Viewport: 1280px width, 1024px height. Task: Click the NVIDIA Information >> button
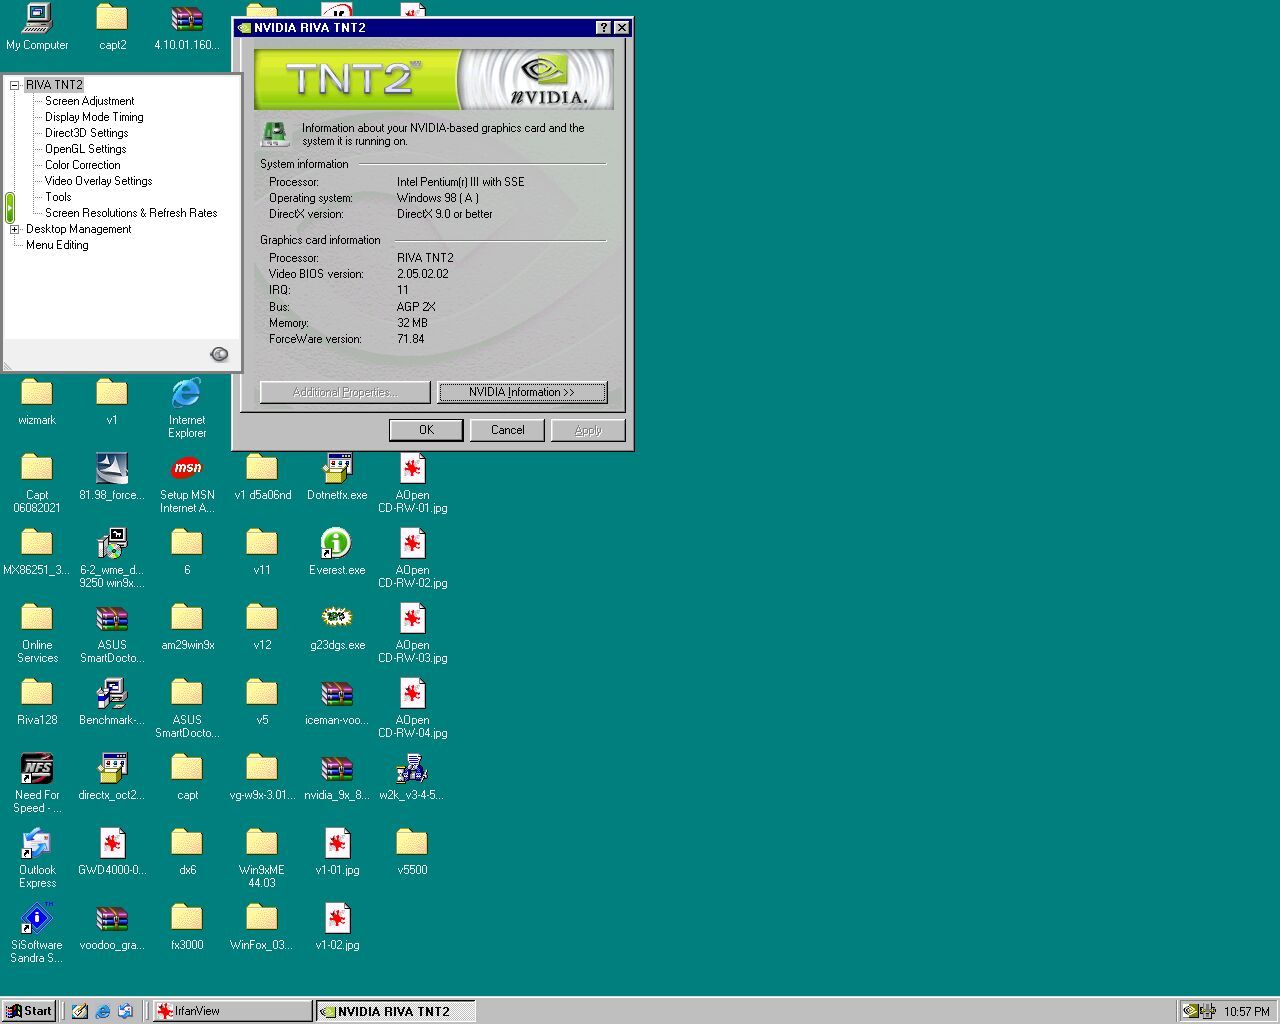pyautogui.click(x=522, y=392)
